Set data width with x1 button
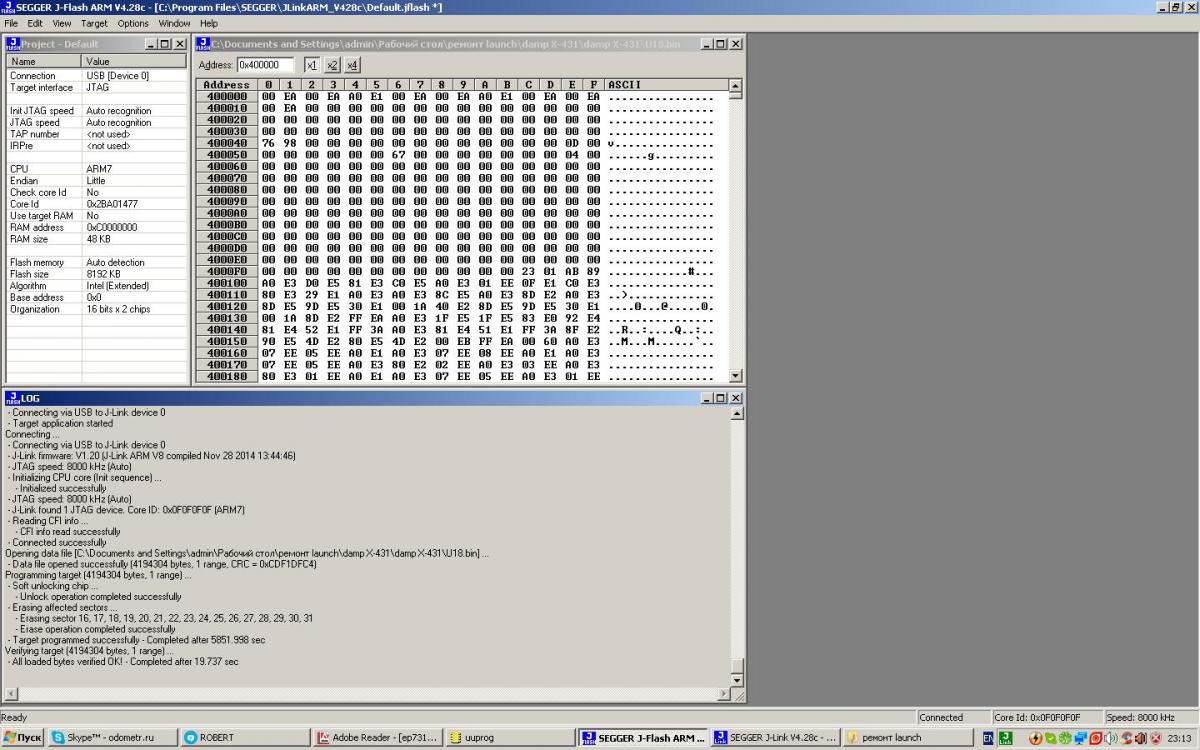This screenshot has width=1200, height=750. point(311,65)
